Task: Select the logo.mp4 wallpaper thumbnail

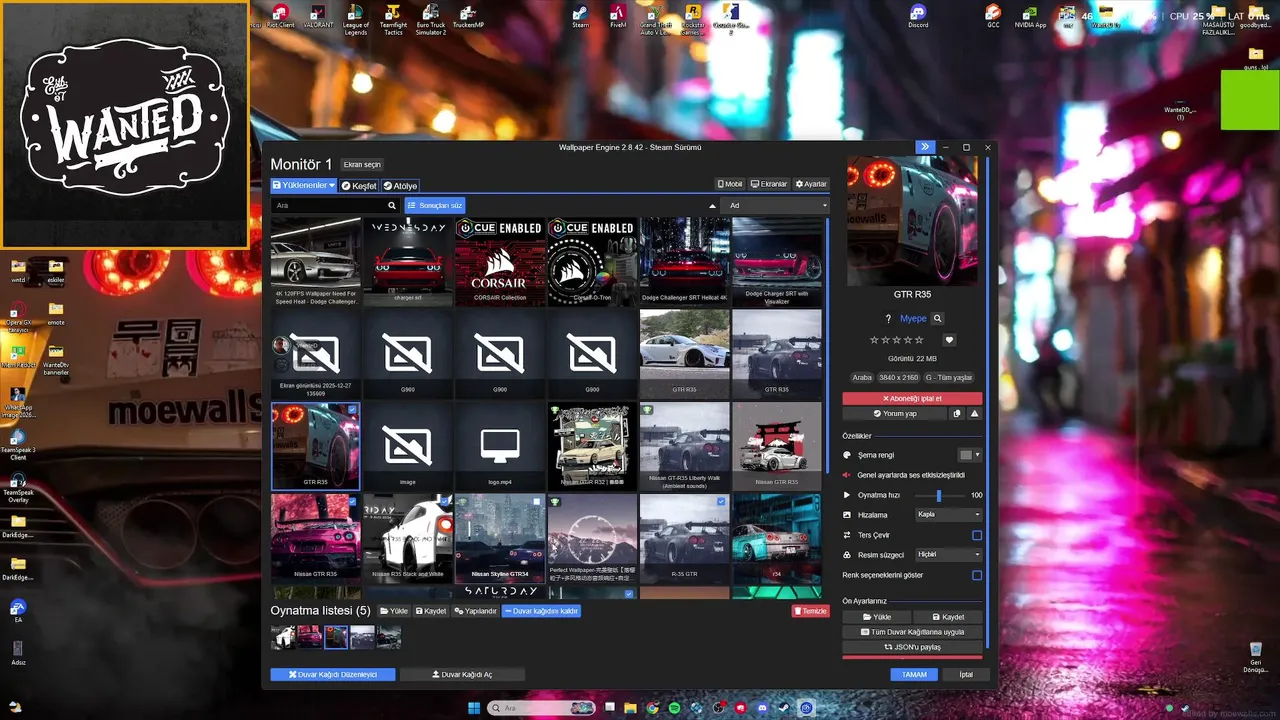Action: tap(499, 446)
